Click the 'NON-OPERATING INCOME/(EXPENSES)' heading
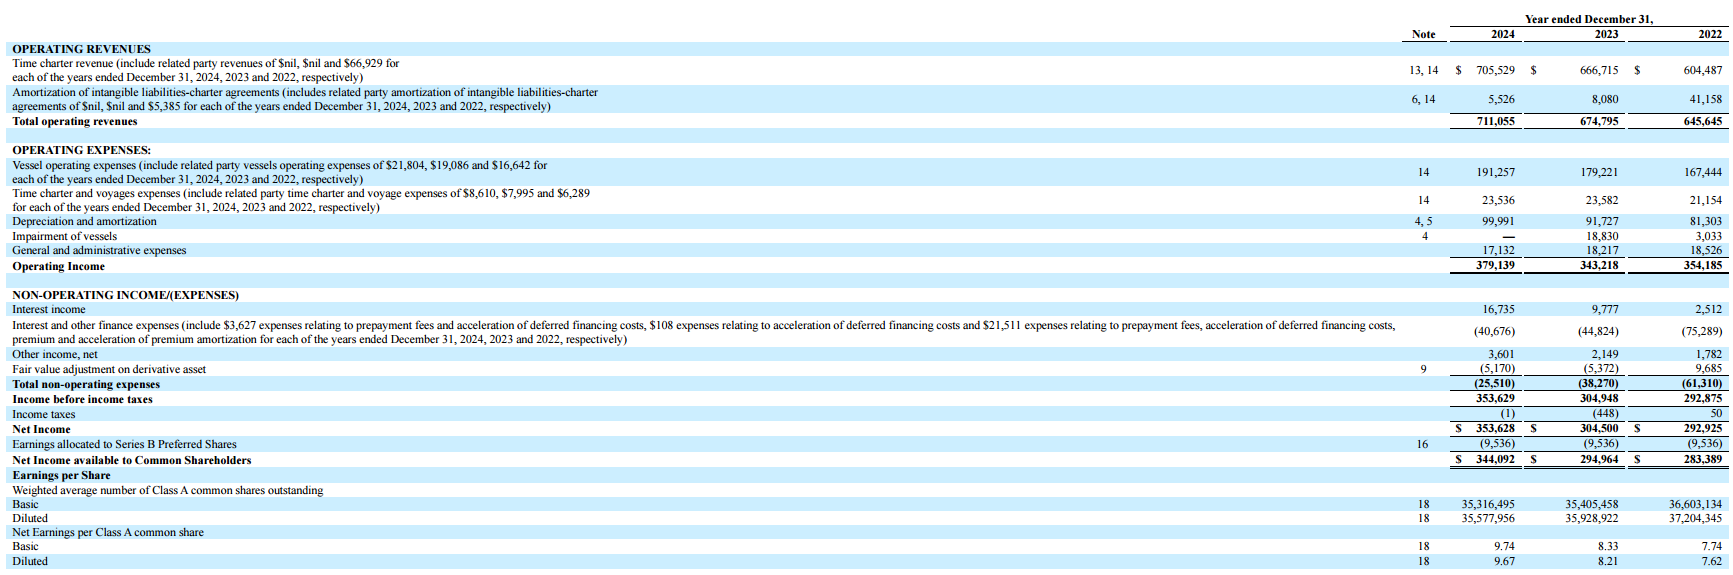 pyautogui.click(x=125, y=295)
